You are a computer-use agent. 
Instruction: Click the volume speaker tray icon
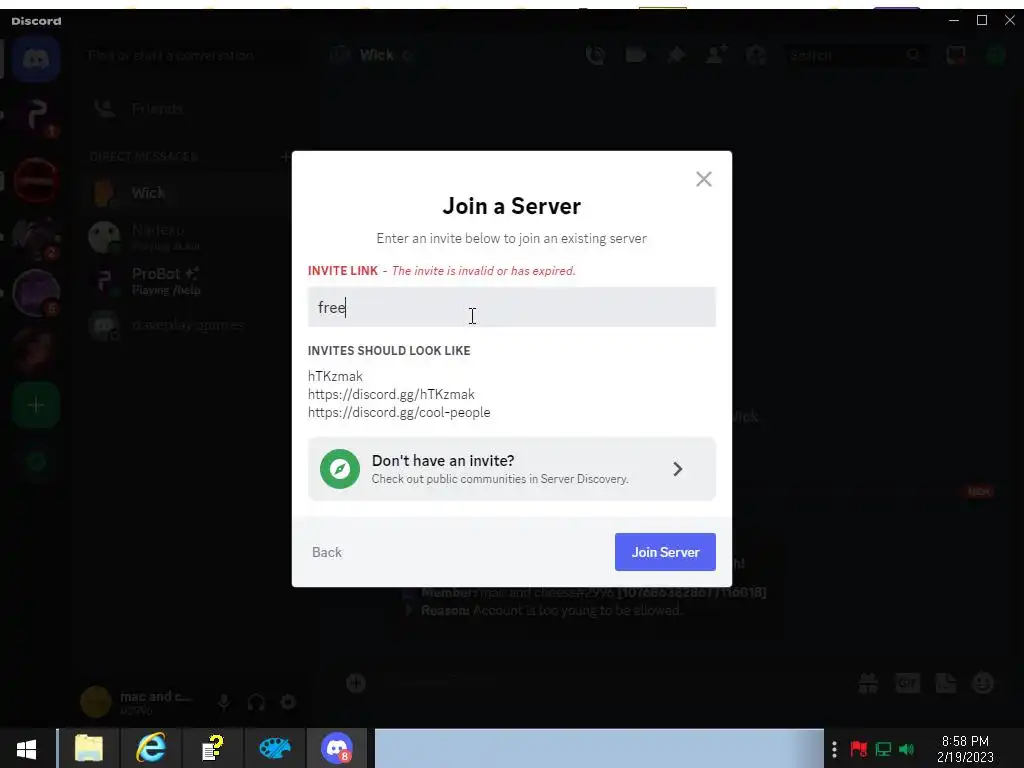coord(906,749)
